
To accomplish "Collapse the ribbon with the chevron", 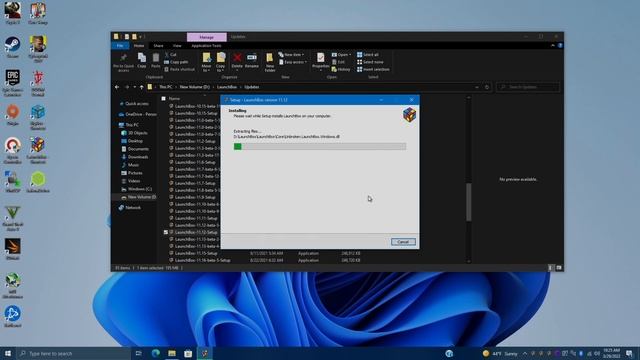I will point(553,45).
